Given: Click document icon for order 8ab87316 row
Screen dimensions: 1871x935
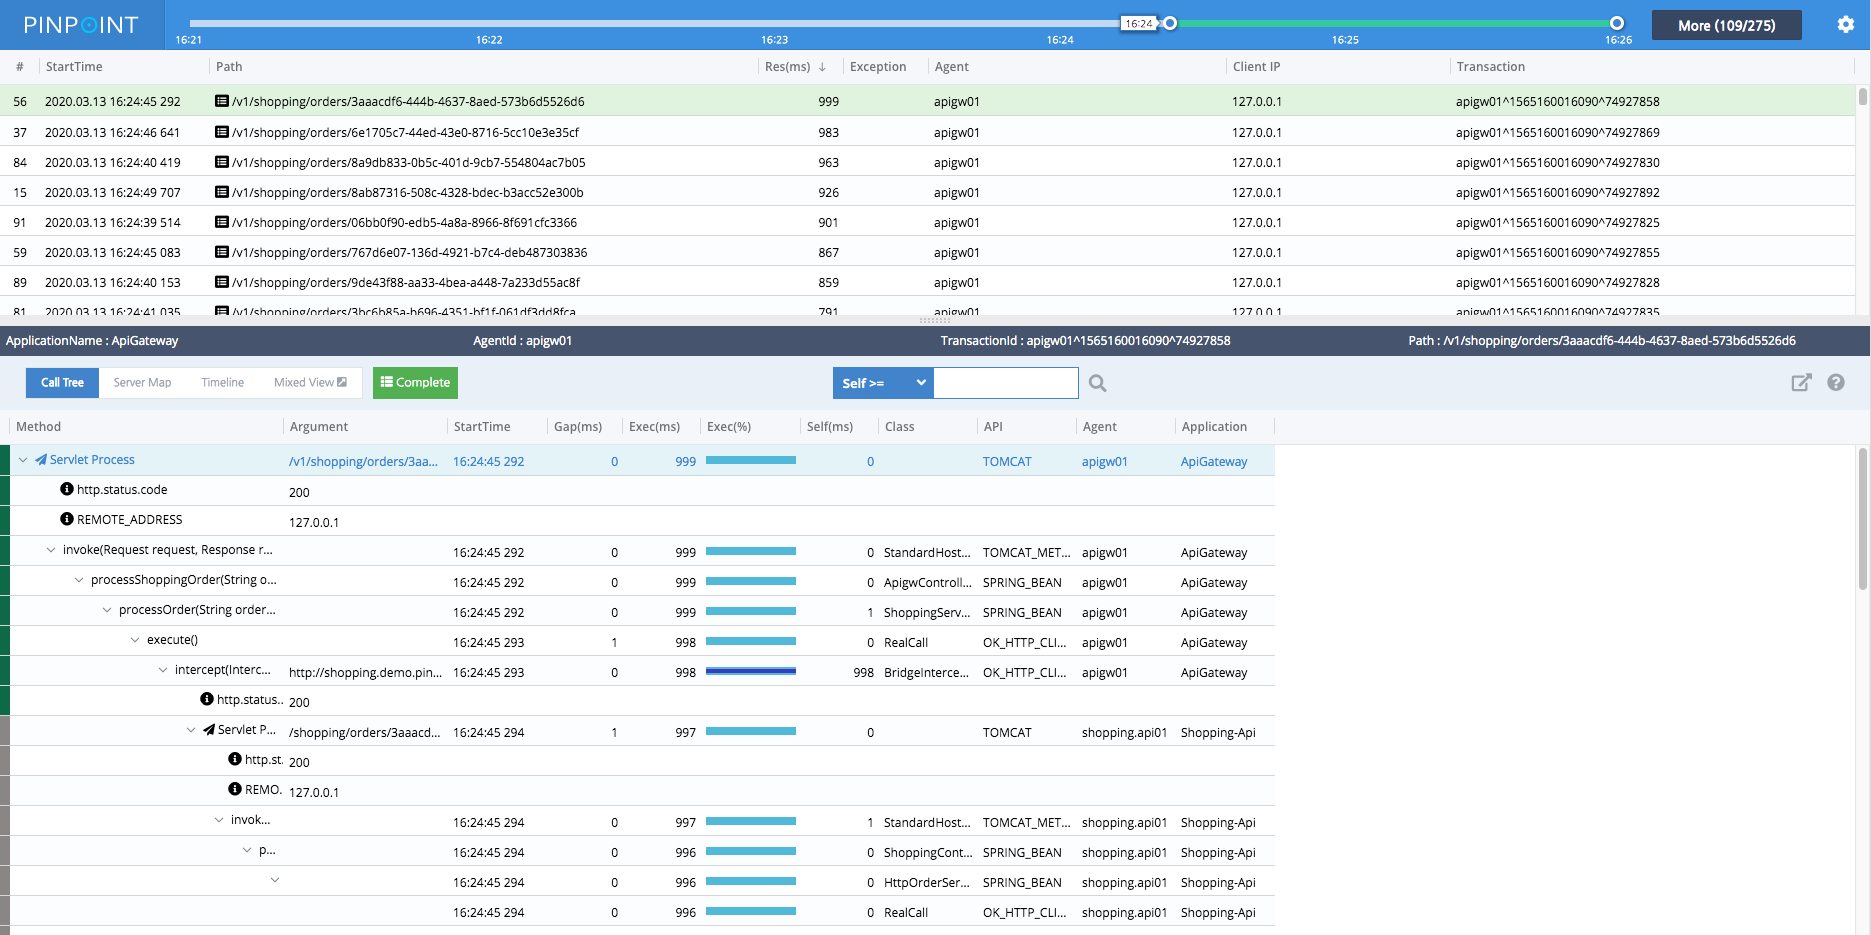Looking at the screenshot, I should point(222,192).
